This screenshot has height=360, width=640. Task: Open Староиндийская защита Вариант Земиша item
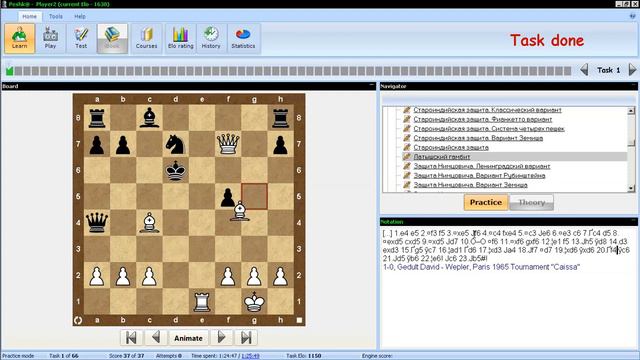pyautogui.click(x=478, y=138)
